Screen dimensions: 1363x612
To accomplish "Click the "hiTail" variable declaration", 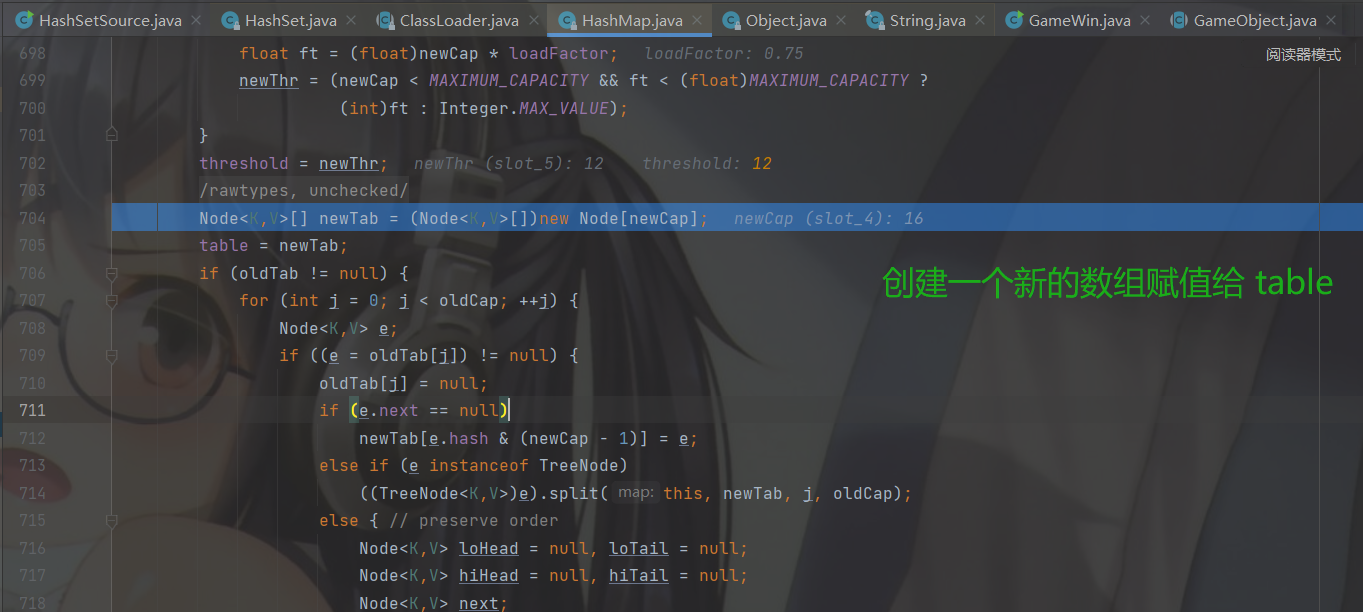I will point(639,575).
